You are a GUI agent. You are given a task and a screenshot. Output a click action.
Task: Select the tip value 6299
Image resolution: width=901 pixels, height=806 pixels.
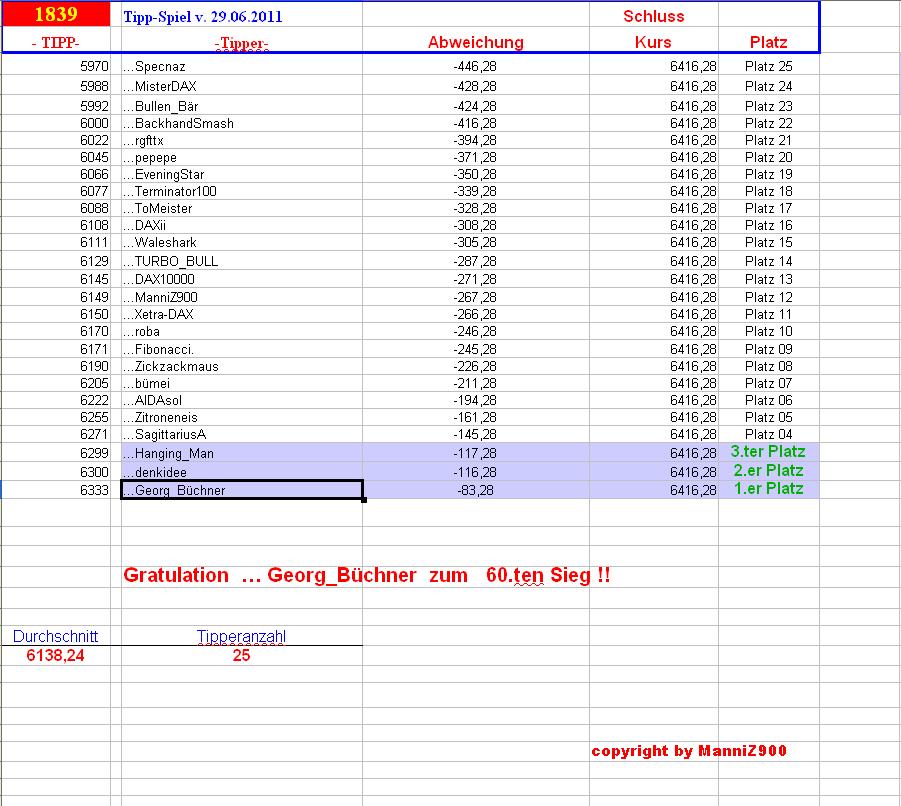(94, 453)
